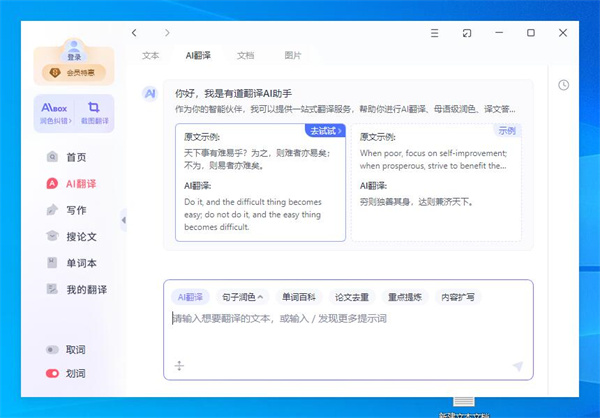Select the AI翻译 mode chip
The height and width of the screenshot is (418, 600).
coord(189,297)
